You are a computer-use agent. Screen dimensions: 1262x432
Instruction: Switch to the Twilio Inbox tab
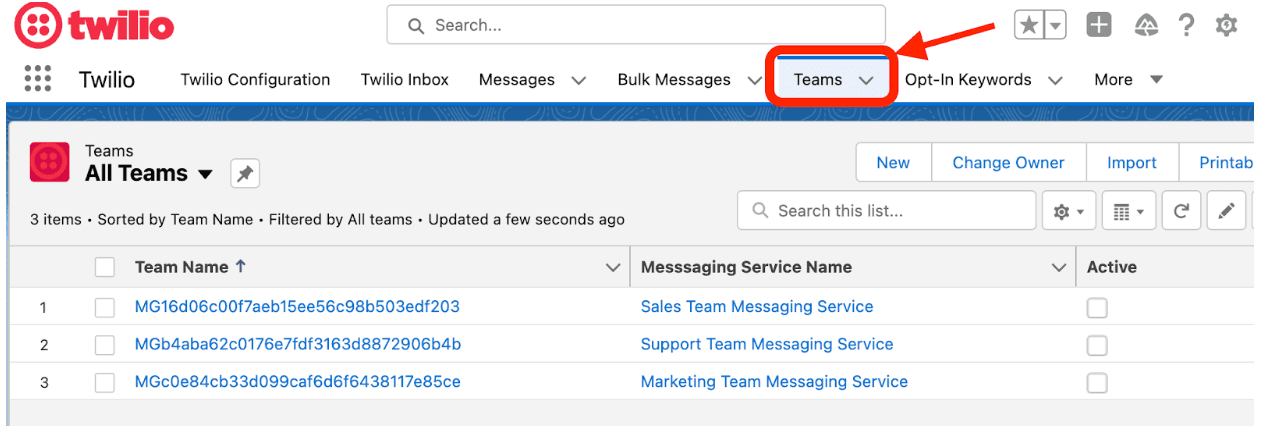(x=405, y=80)
